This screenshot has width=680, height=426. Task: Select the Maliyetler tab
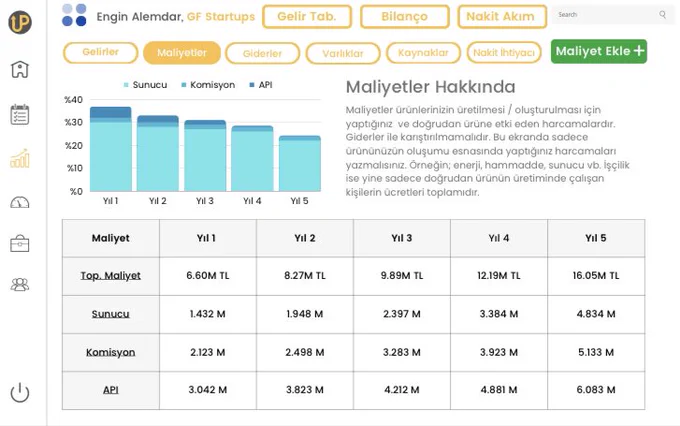(x=182, y=52)
